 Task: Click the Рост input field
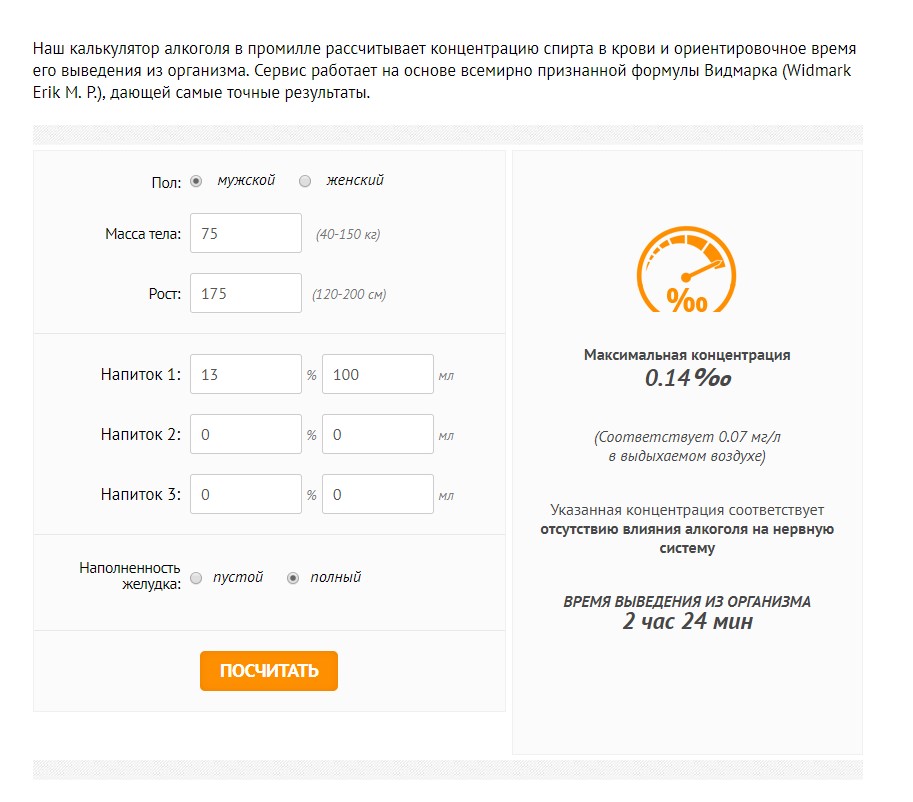[246, 293]
